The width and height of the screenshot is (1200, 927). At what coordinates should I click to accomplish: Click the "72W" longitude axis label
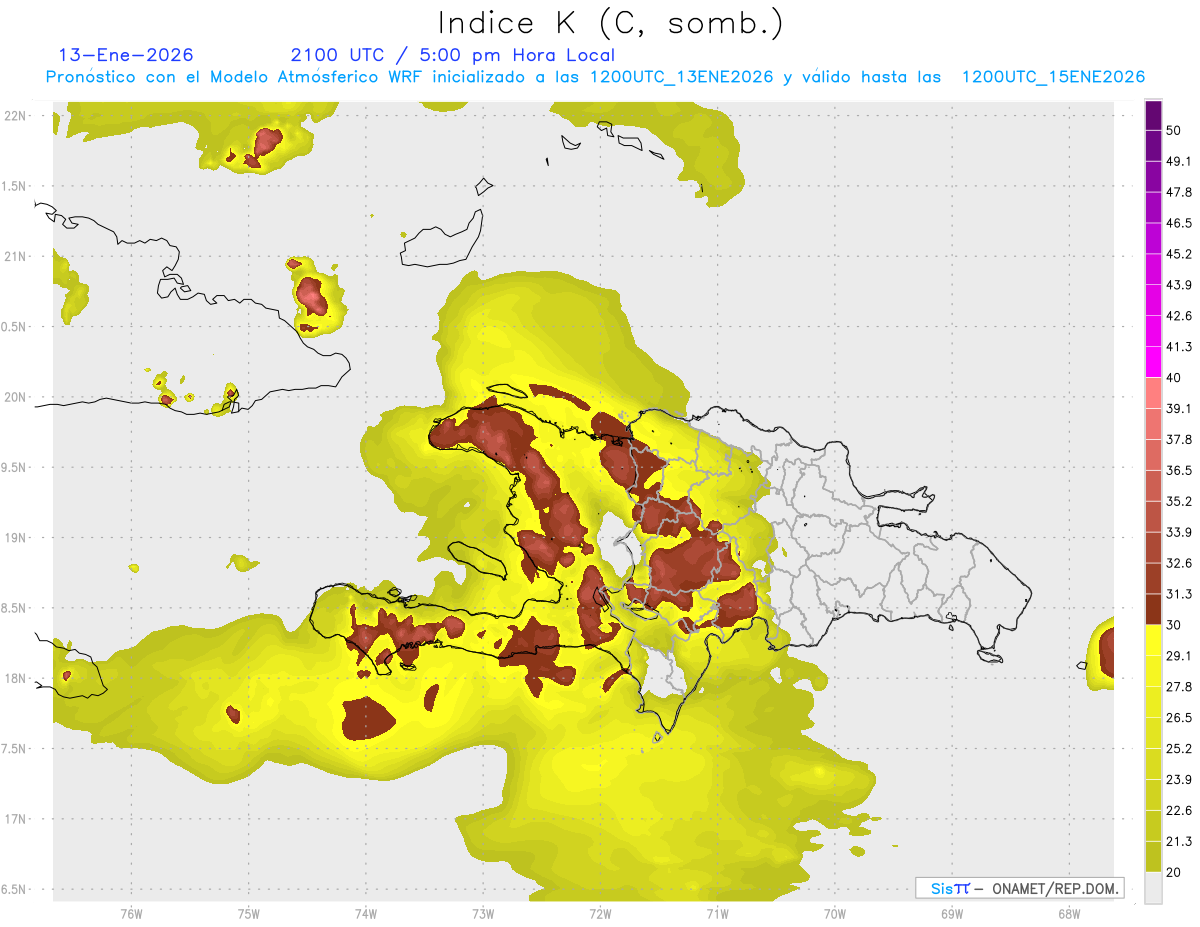600,912
